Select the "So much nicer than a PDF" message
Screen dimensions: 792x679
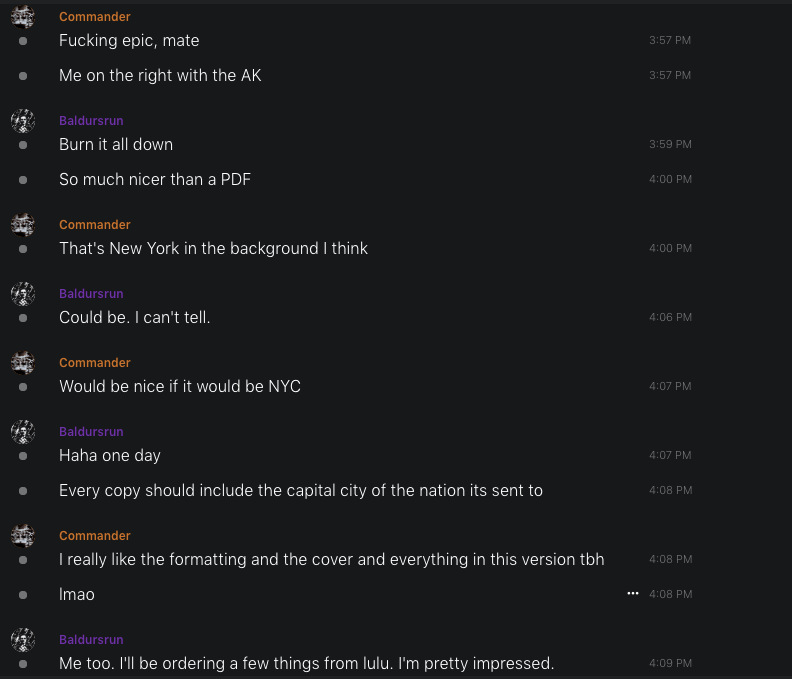pos(155,180)
